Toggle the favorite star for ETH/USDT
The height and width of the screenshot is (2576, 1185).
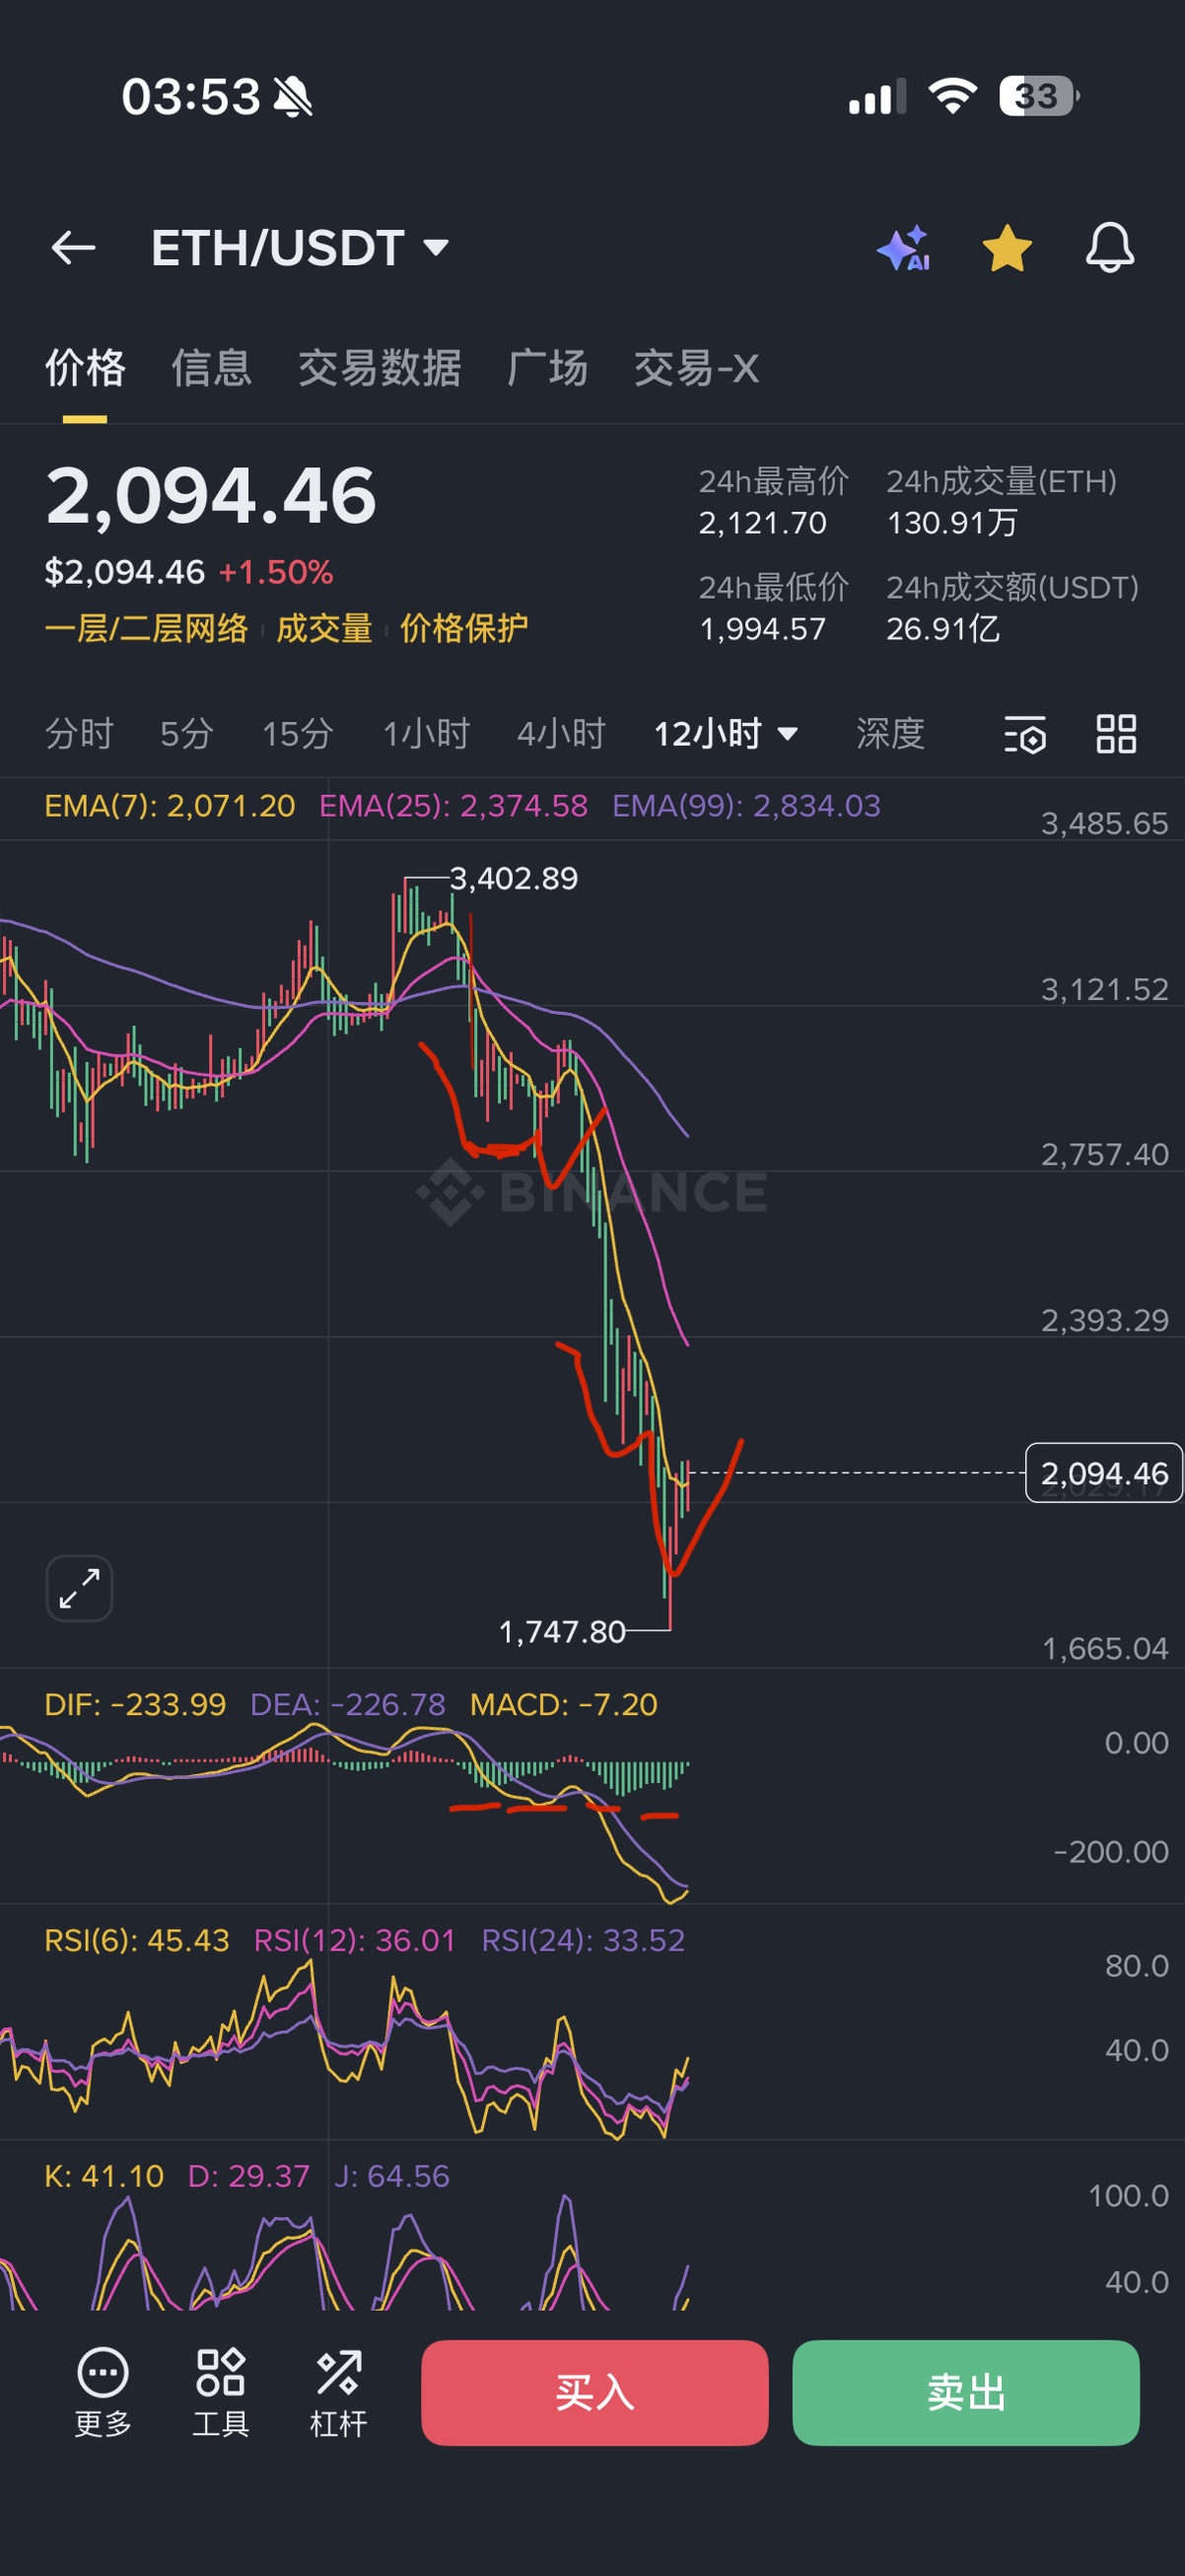(1007, 248)
